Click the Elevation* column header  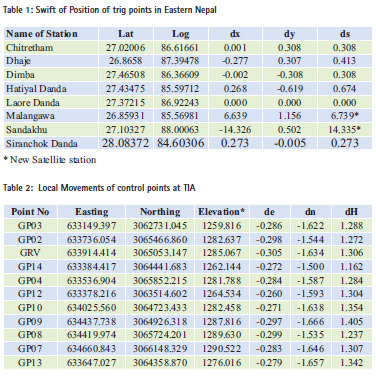coord(221,212)
